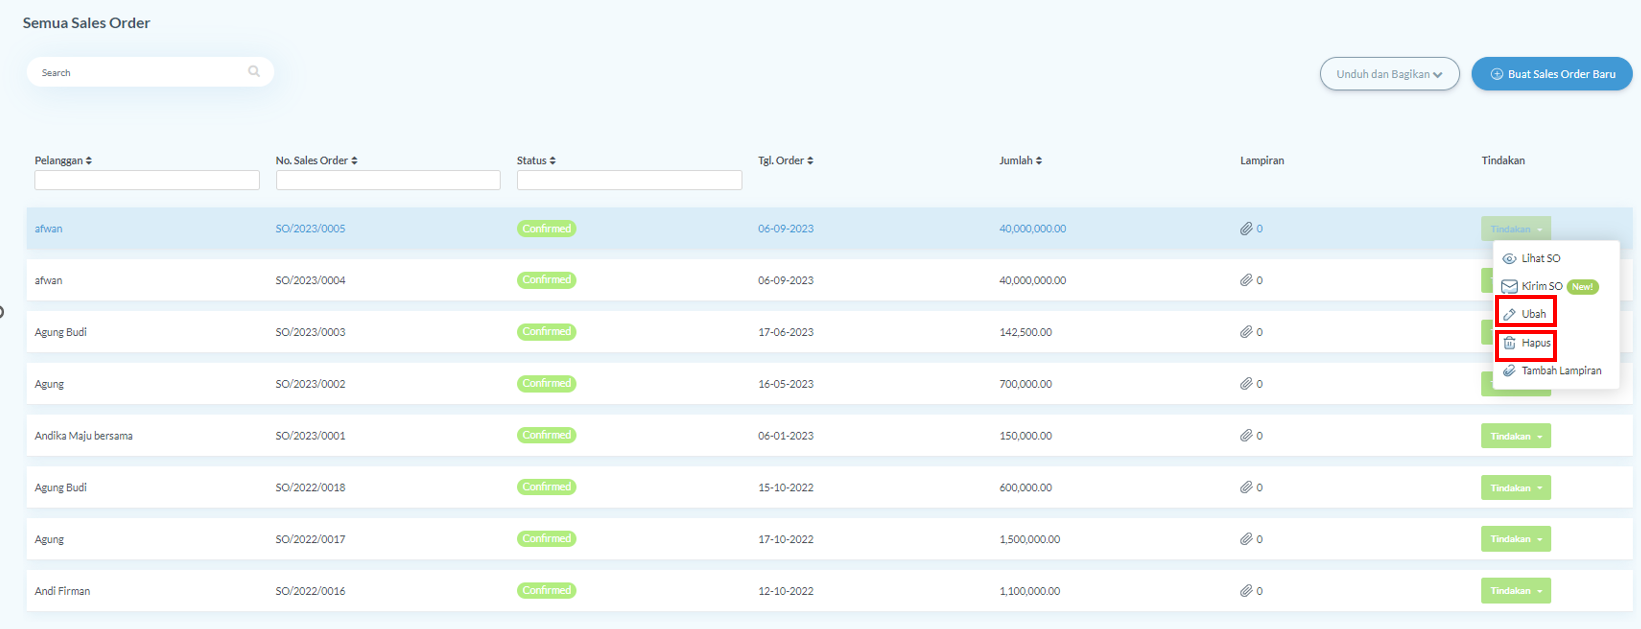Click the Lampiran column header

(x=1262, y=160)
